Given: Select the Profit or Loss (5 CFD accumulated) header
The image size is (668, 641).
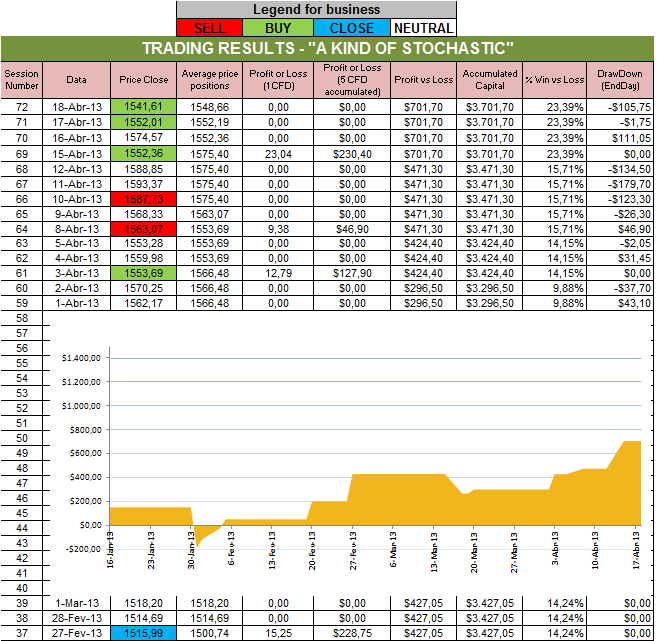Looking at the screenshot, I should click(352, 80).
